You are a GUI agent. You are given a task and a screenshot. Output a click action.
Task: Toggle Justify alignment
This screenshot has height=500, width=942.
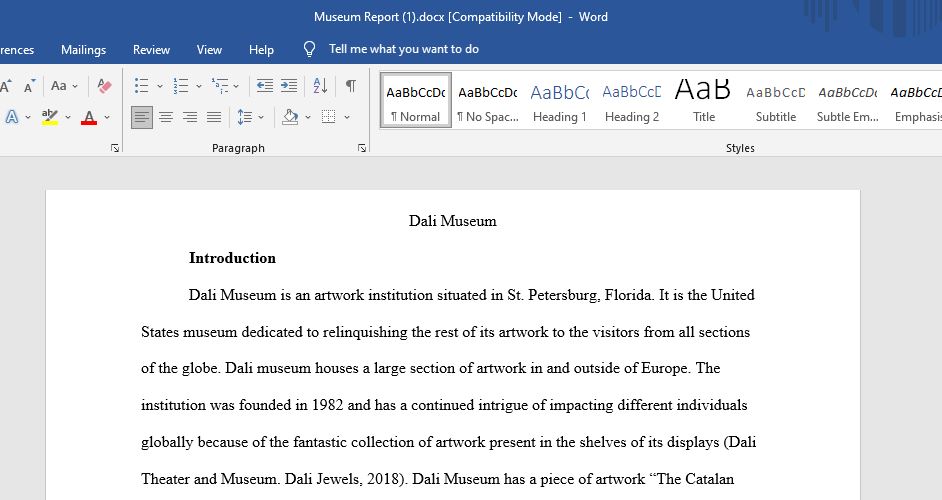pos(214,117)
